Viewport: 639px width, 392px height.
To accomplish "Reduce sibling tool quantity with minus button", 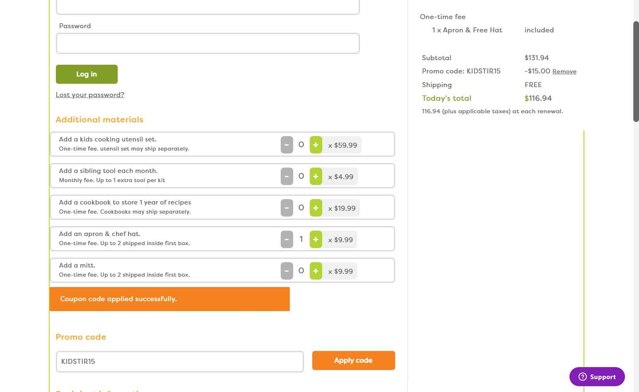I will 287,176.
